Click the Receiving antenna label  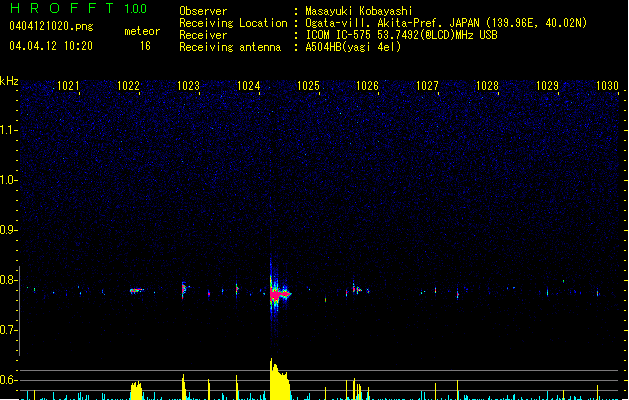coord(230,47)
